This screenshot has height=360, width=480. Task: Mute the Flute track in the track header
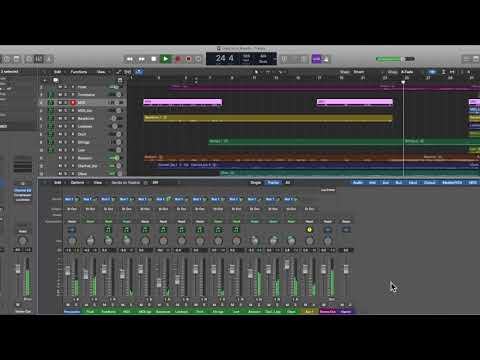[60, 87]
